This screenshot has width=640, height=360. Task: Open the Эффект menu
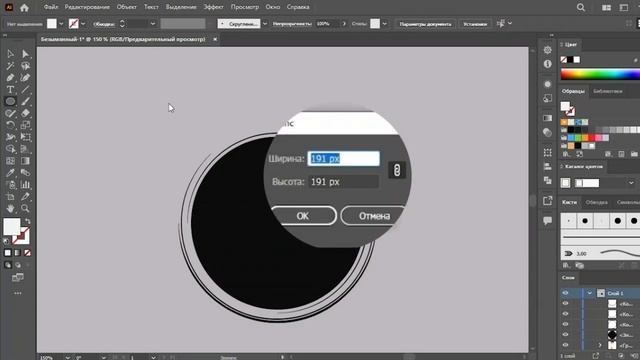(x=213, y=7)
